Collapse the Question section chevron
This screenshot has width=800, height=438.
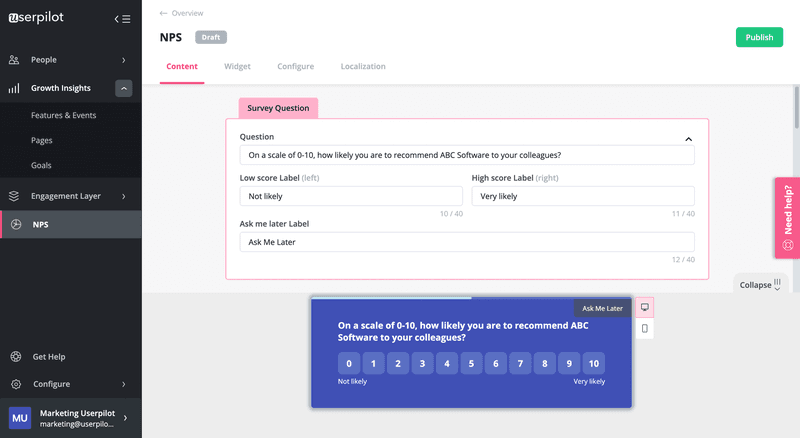(x=688, y=139)
